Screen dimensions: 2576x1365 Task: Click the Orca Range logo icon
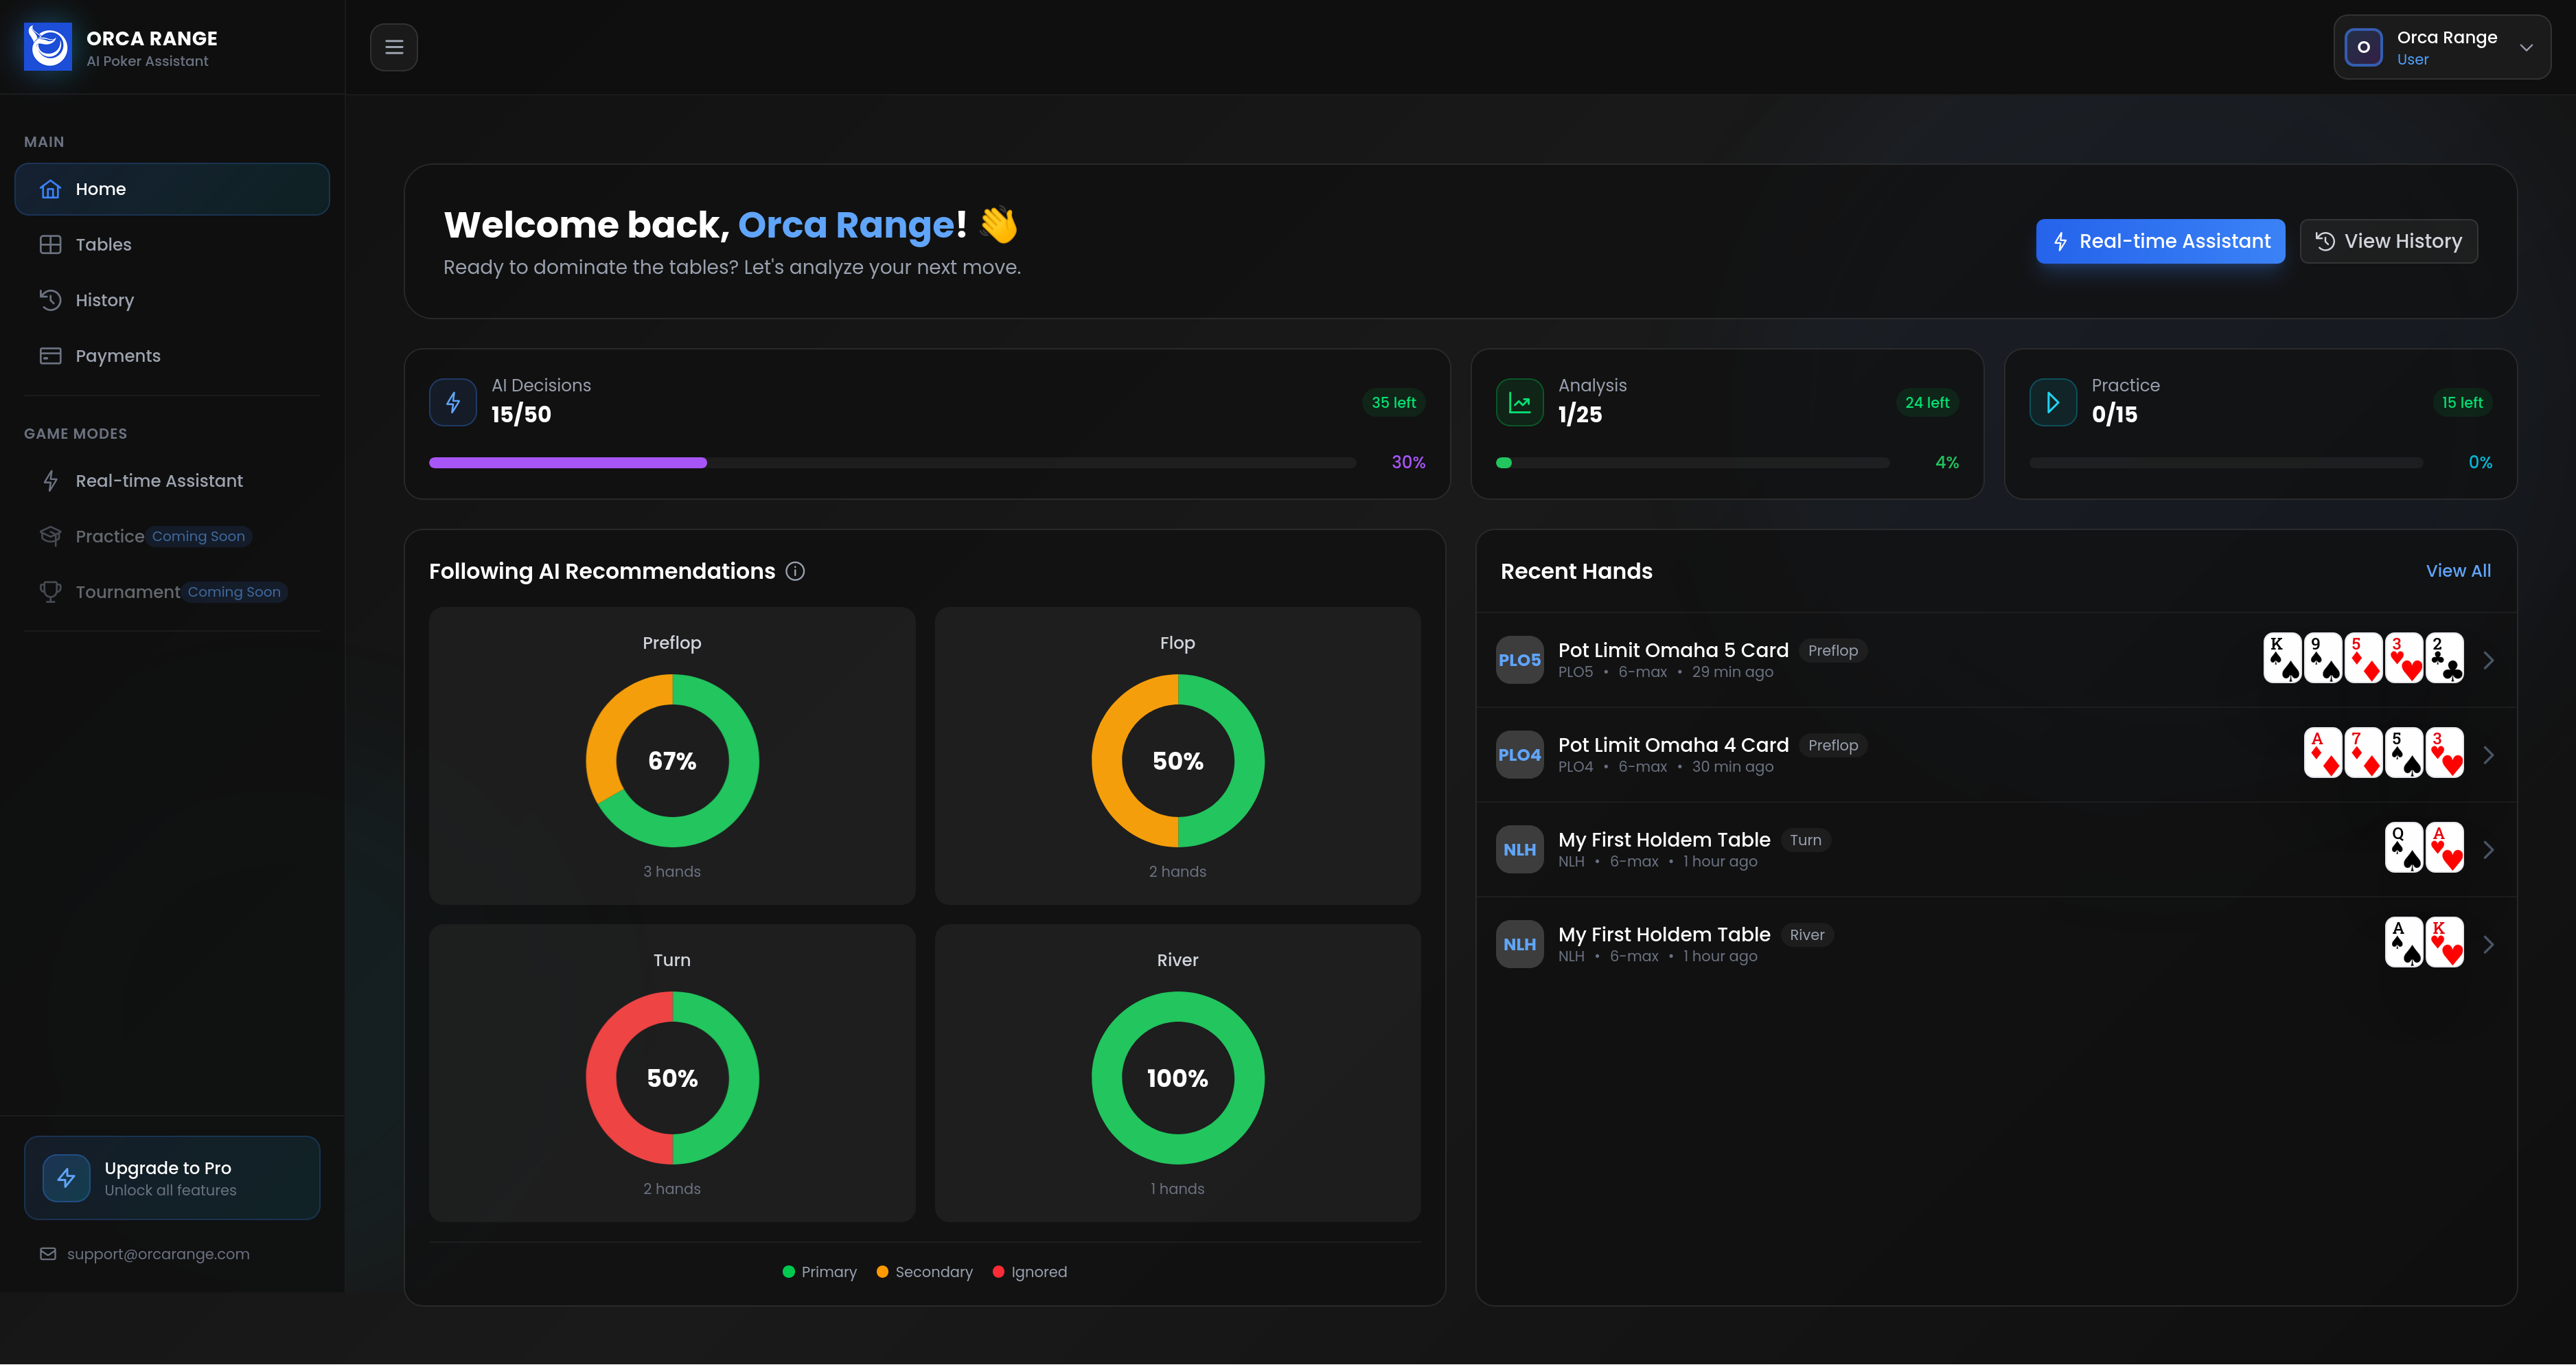pos(48,47)
